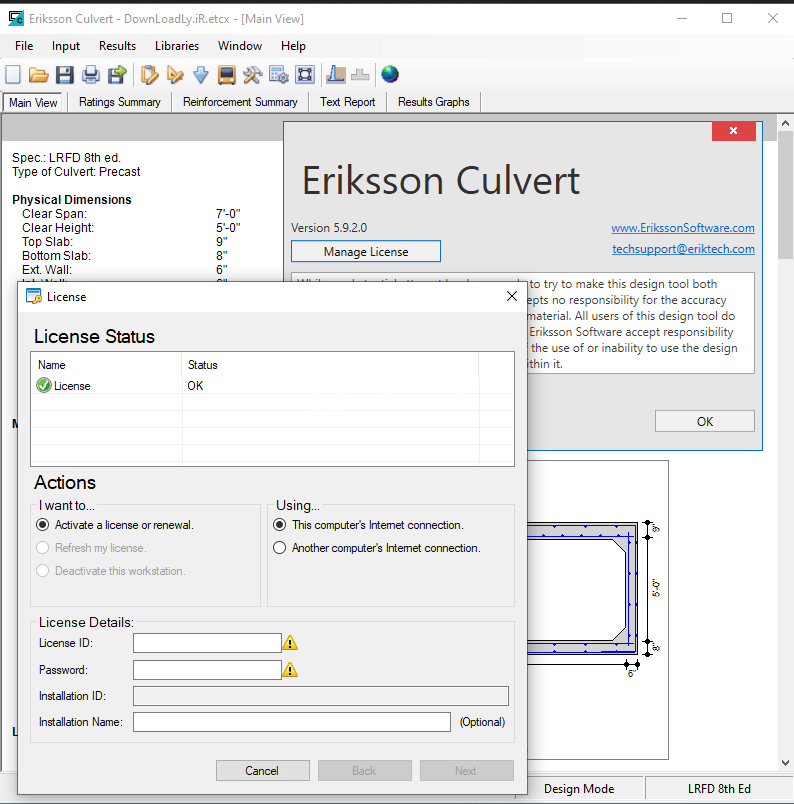Image resolution: width=794 pixels, height=804 pixels.
Task: Click the clipboard with pencil toolbar icon
Action: (149, 75)
